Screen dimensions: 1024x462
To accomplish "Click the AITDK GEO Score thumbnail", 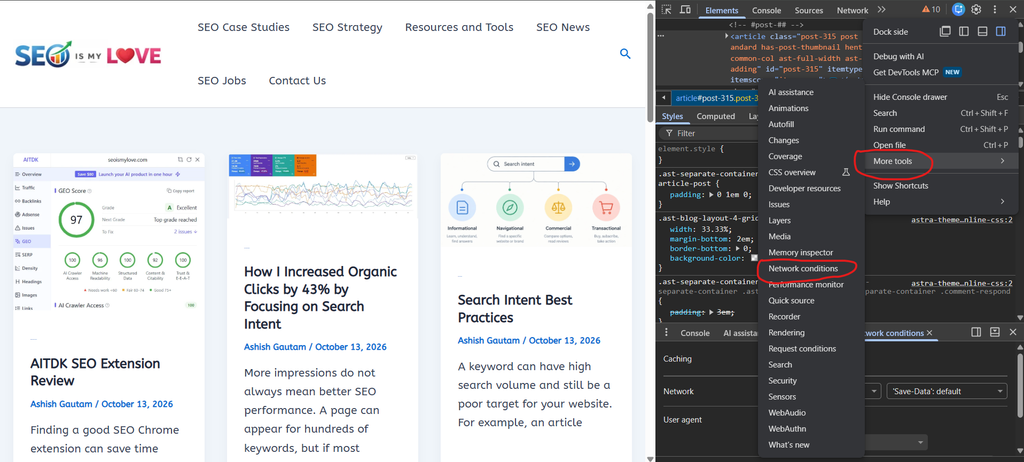I will [109, 231].
